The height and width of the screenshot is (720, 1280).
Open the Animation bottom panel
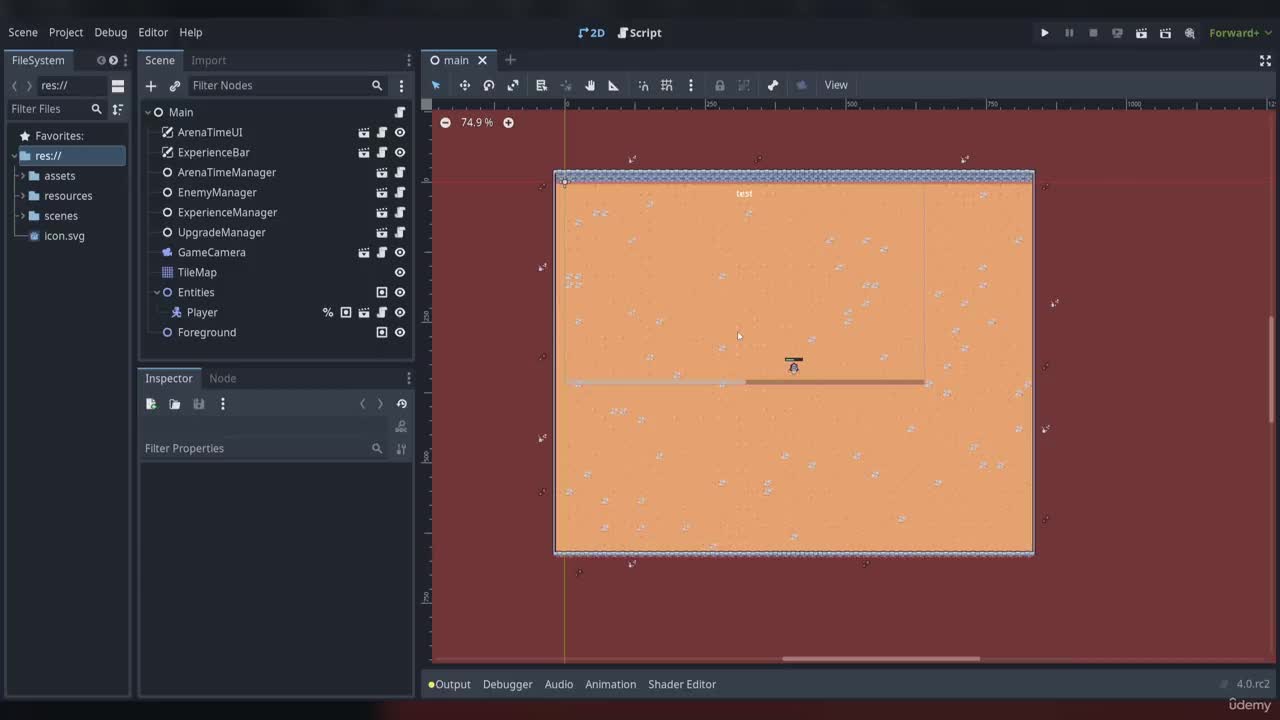click(x=610, y=684)
